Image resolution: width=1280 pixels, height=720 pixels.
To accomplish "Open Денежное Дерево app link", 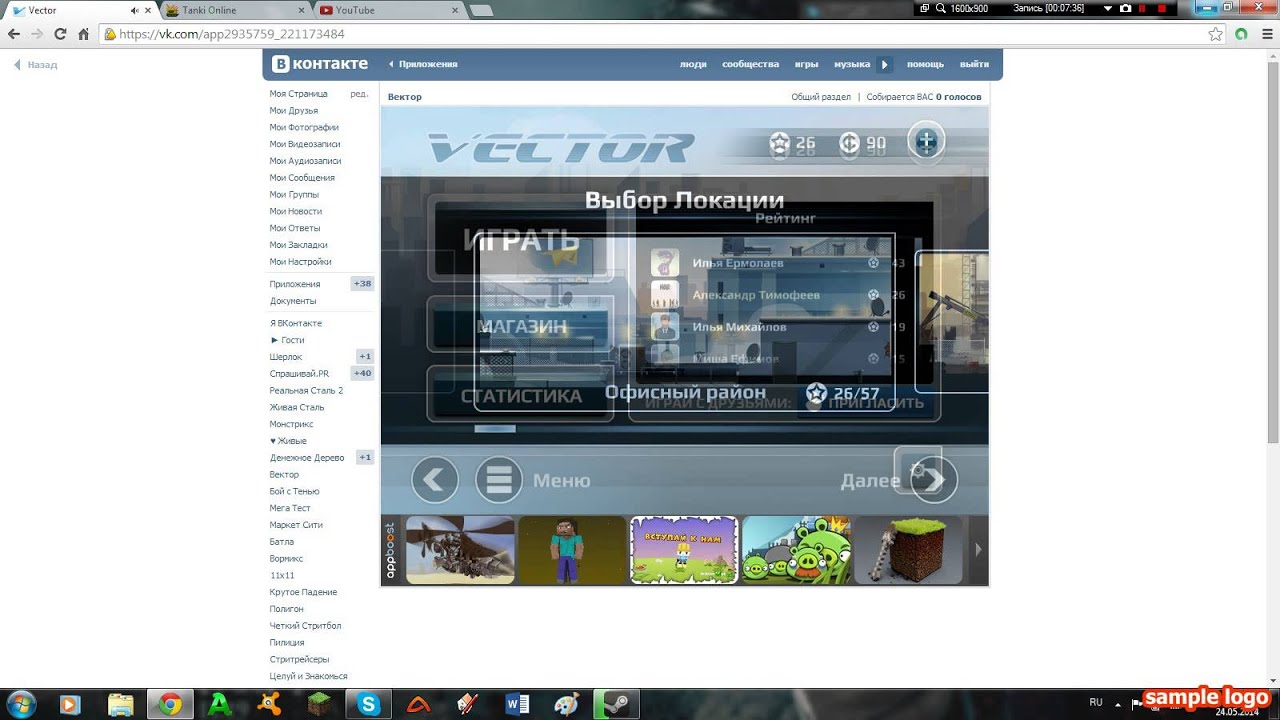I will [x=307, y=458].
